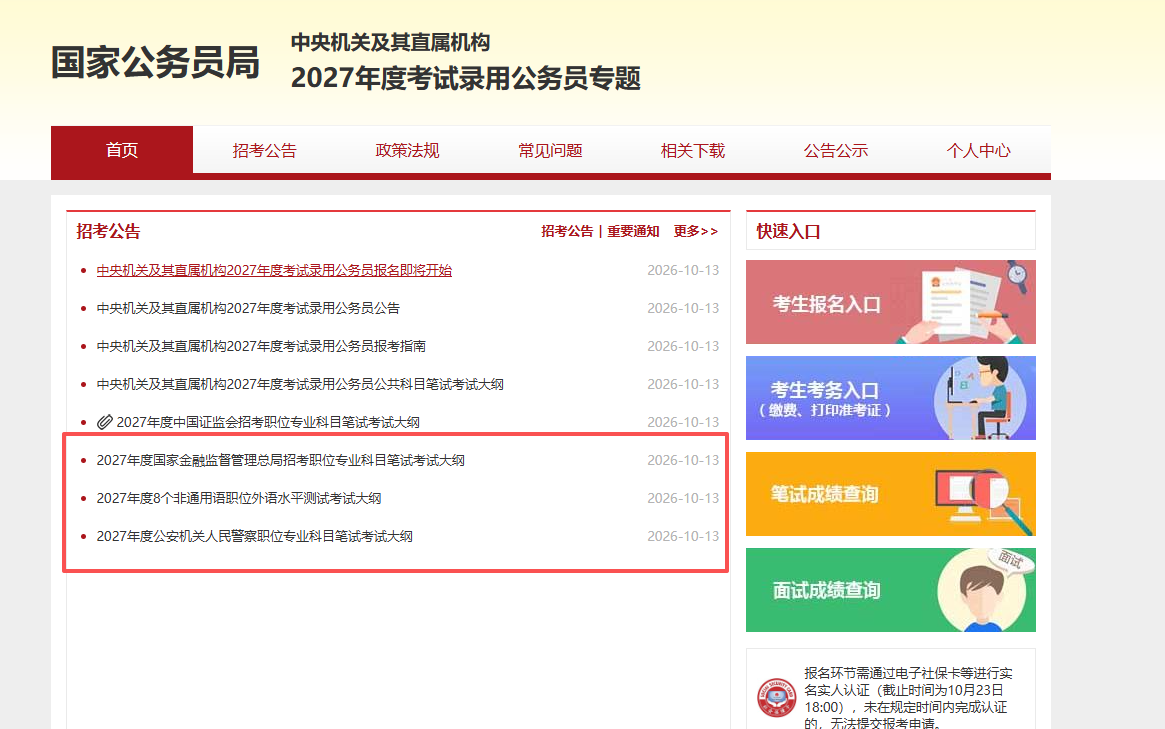
Task: Click the 2027年度考试录用公务员专题 heading
Action: pos(466,78)
